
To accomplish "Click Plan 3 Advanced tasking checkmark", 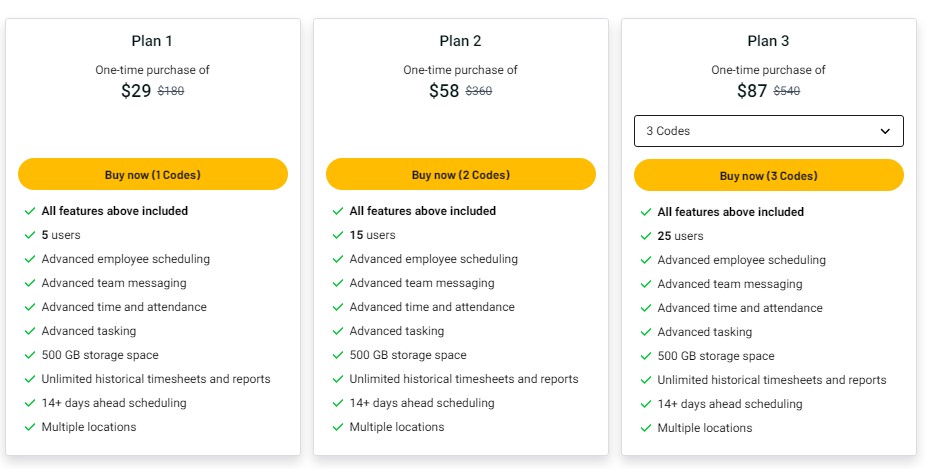I will tap(644, 332).
